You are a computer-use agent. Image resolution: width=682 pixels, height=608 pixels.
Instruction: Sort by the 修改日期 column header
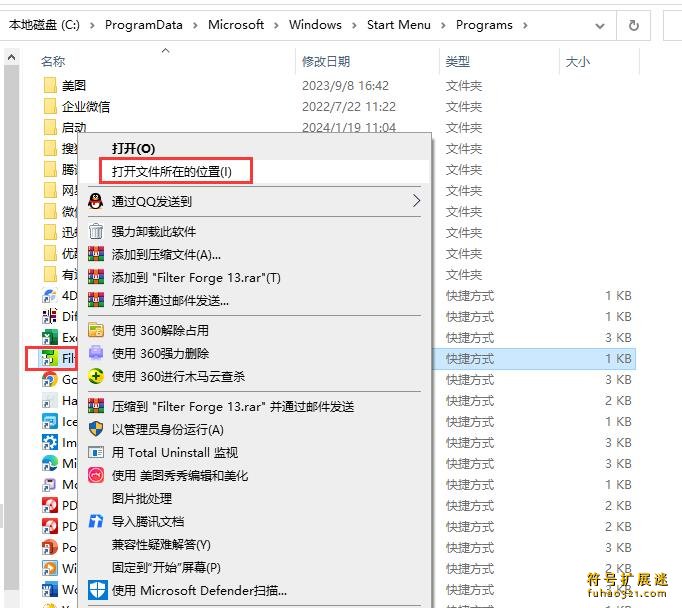(326, 62)
